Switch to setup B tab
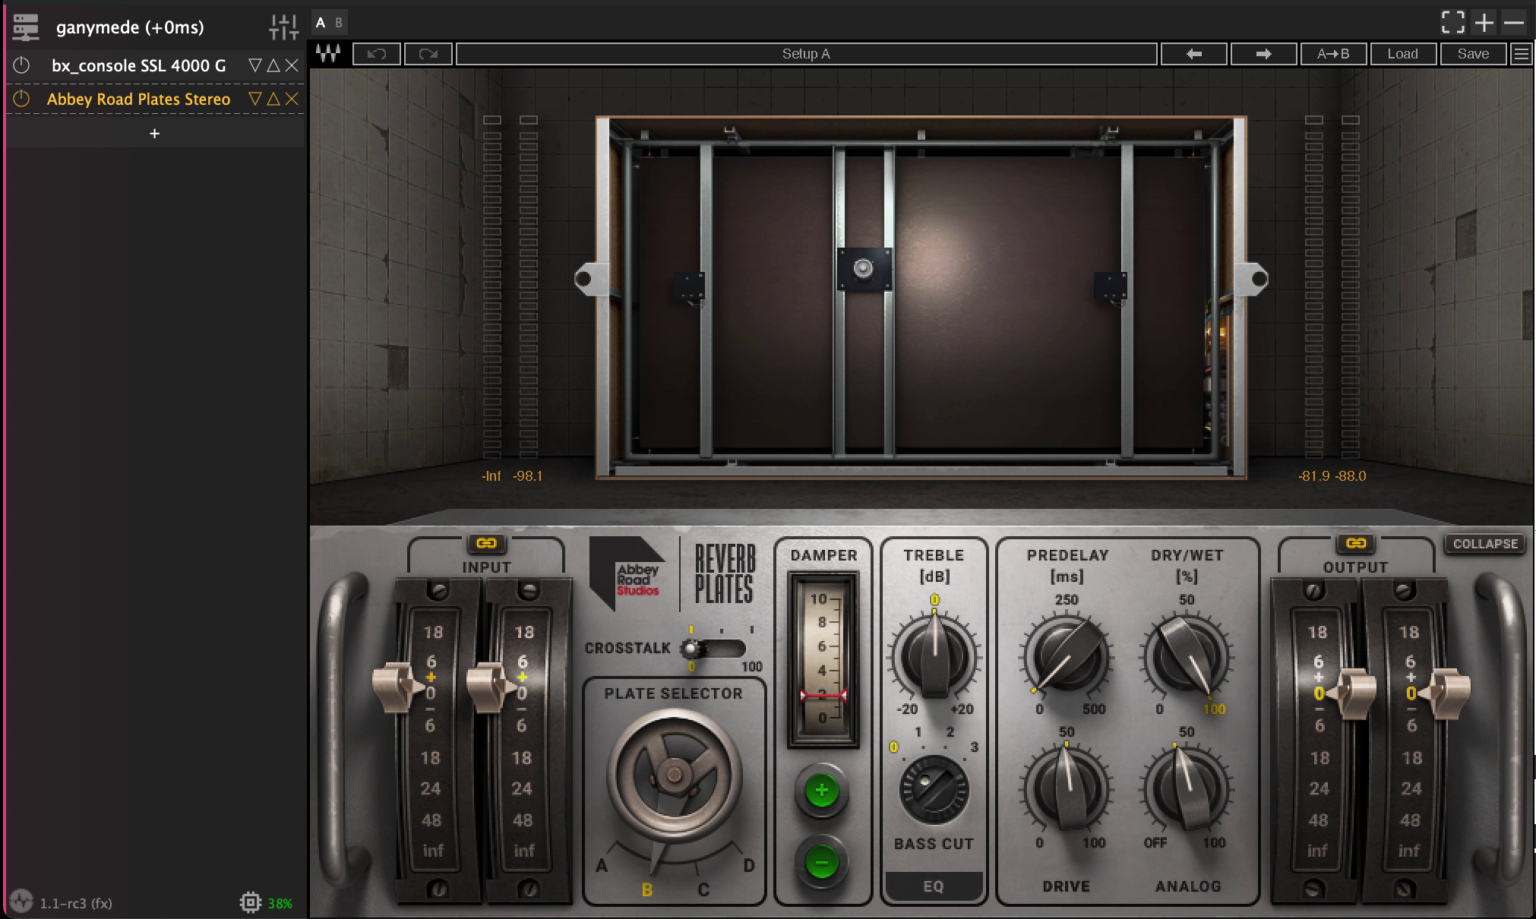This screenshot has height=919, width=1536. click(339, 21)
